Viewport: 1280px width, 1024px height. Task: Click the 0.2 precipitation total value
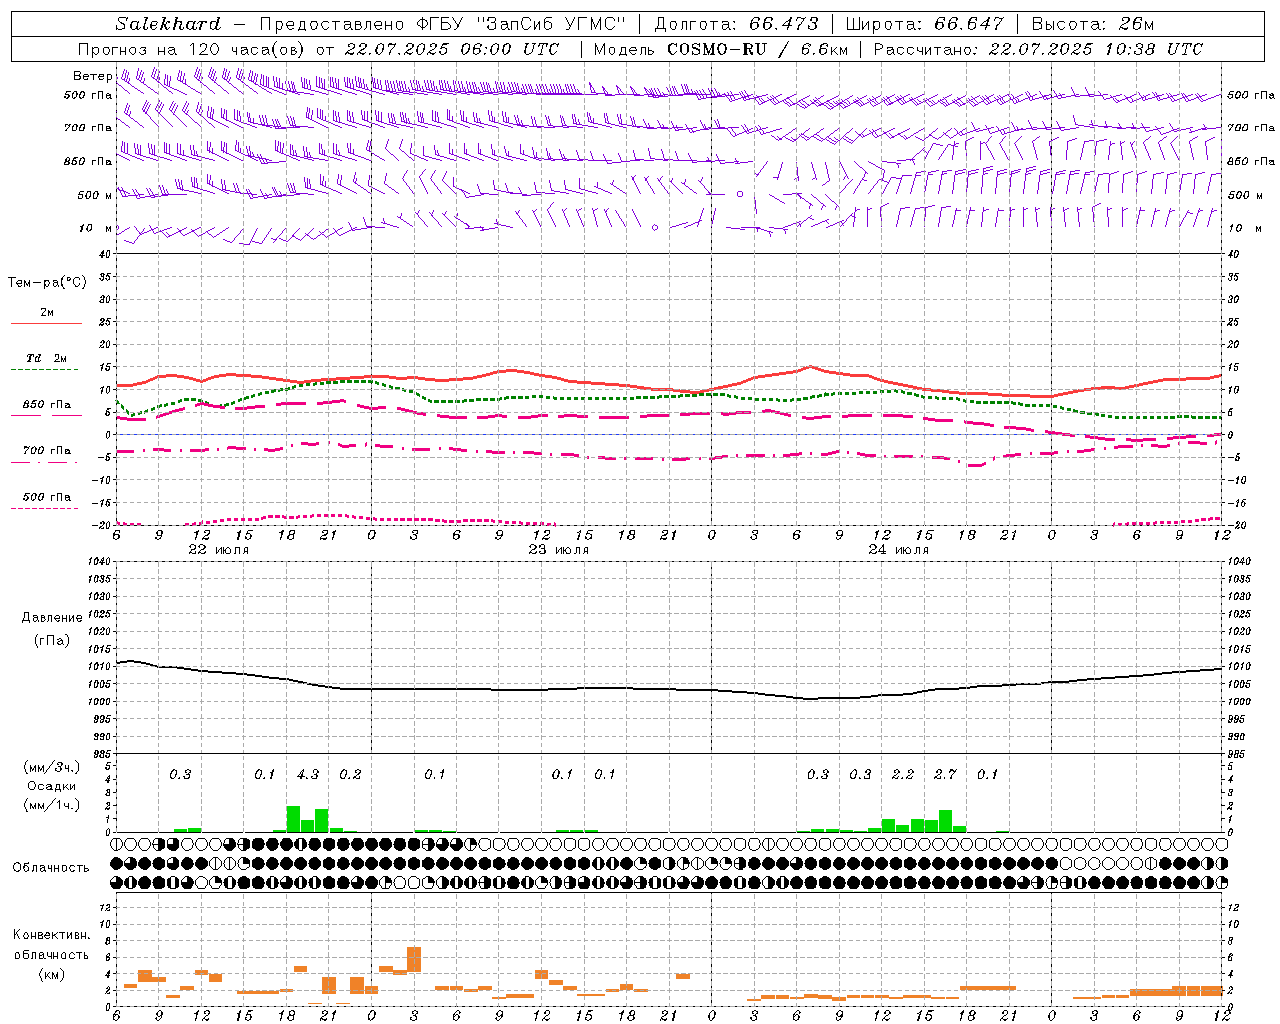pyautogui.click(x=350, y=774)
